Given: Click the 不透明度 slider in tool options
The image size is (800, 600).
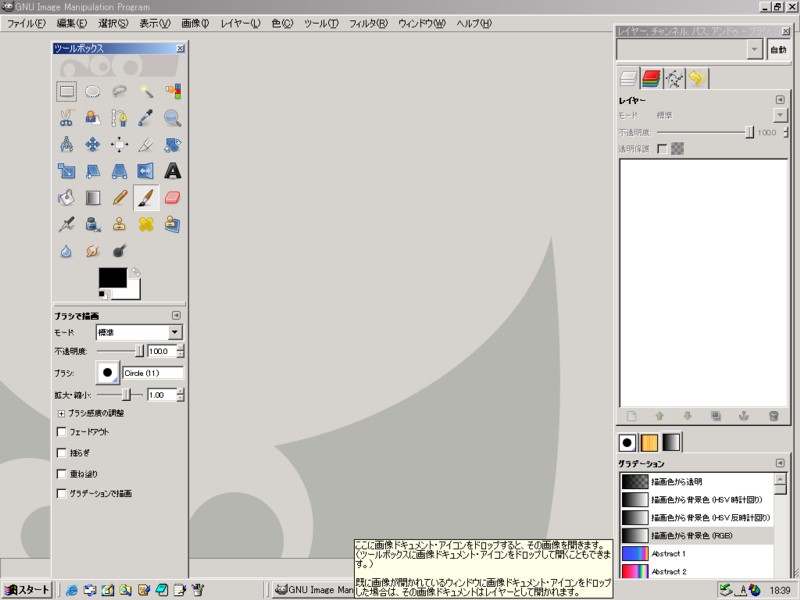Looking at the screenshot, I should pos(120,351).
